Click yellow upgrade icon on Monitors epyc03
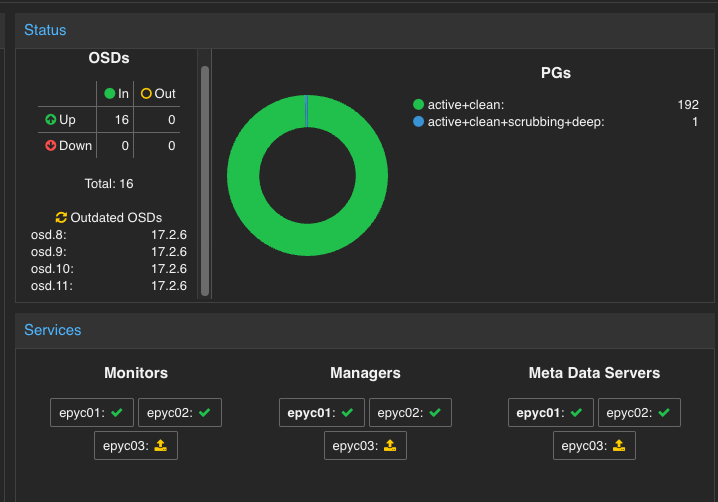The image size is (718, 502). pyautogui.click(x=161, y=445)
